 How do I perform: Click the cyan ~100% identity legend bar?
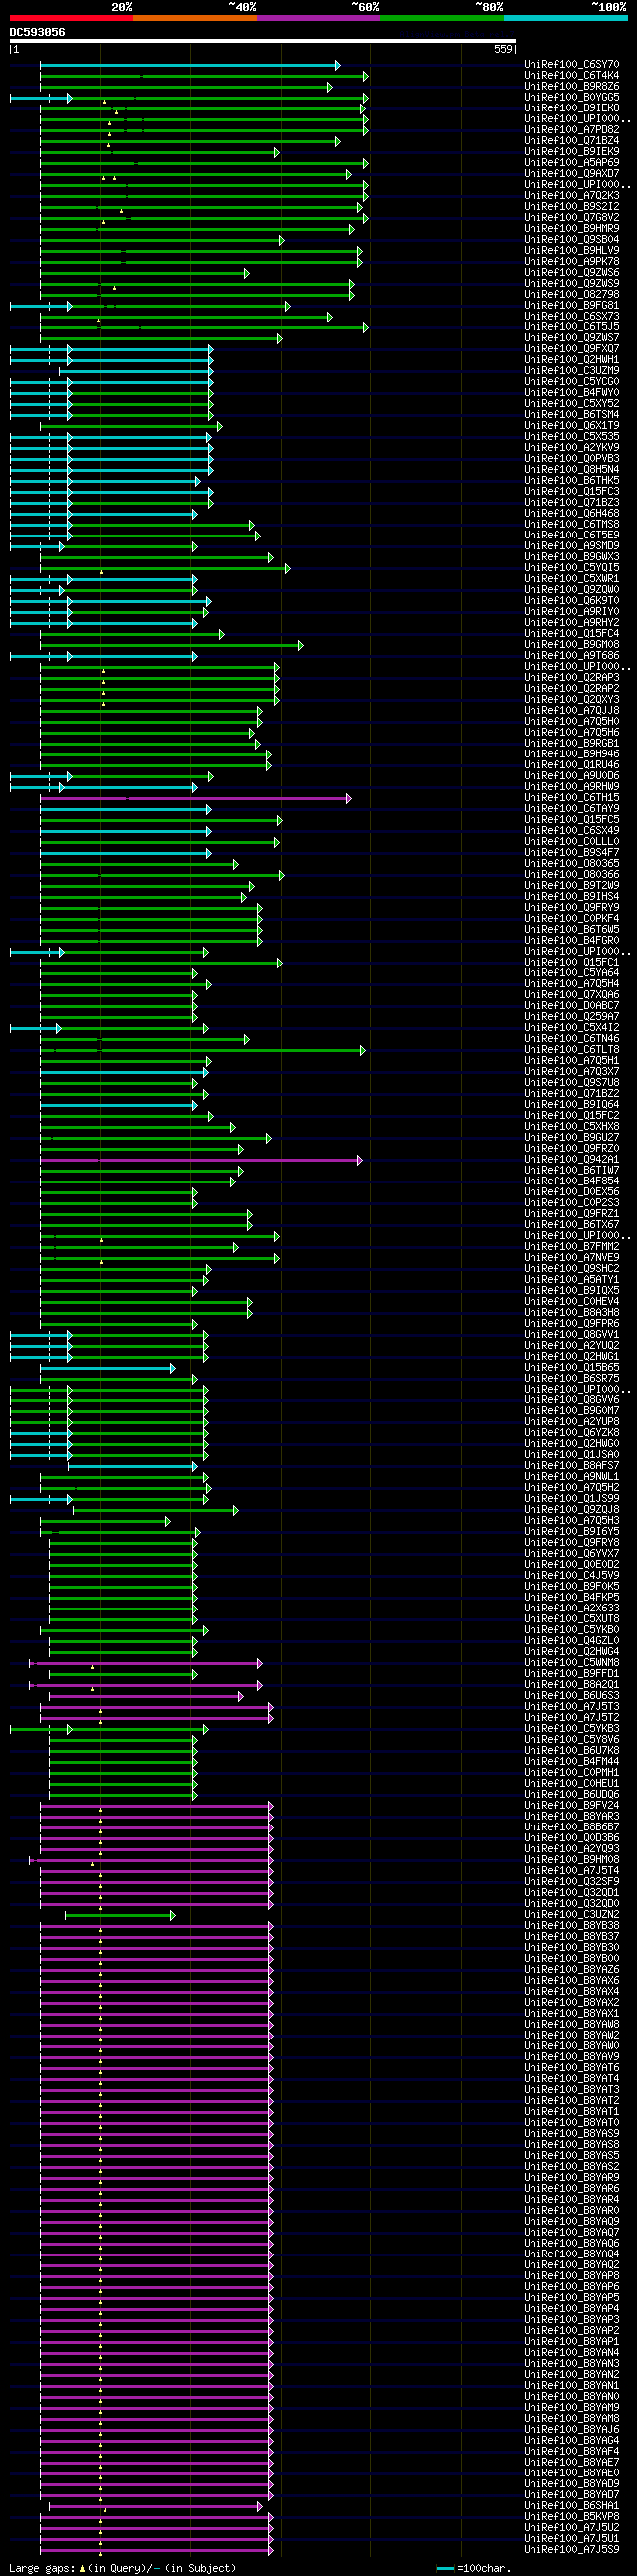pos(565,18)
